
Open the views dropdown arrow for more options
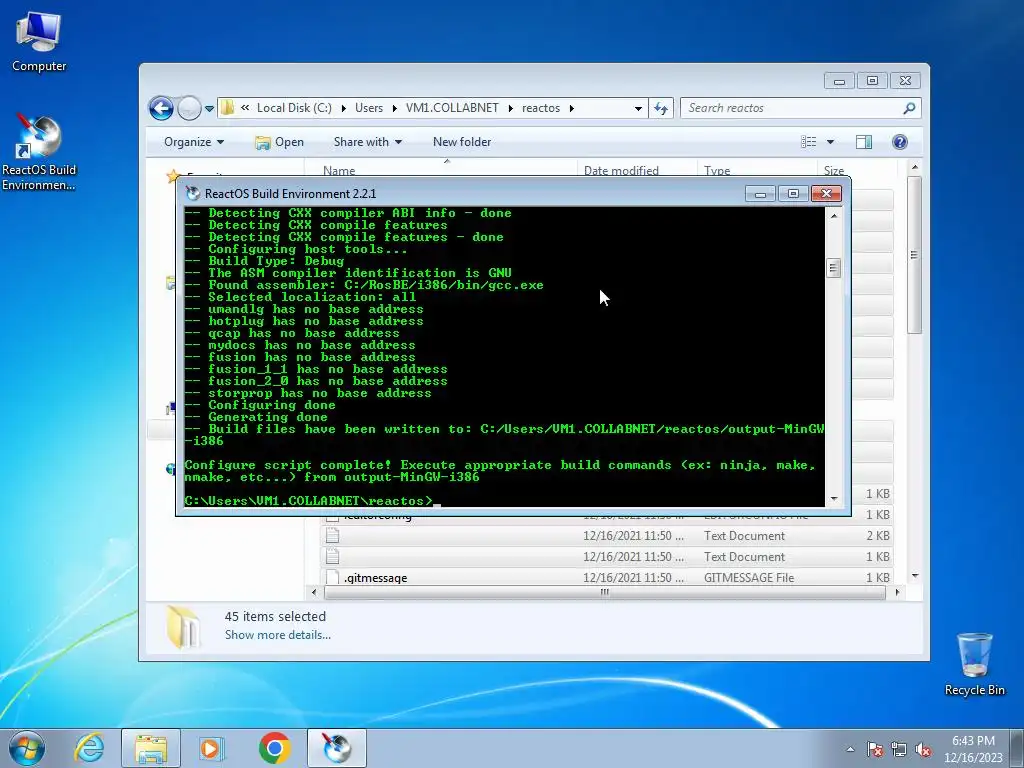(x=831, y=142)
